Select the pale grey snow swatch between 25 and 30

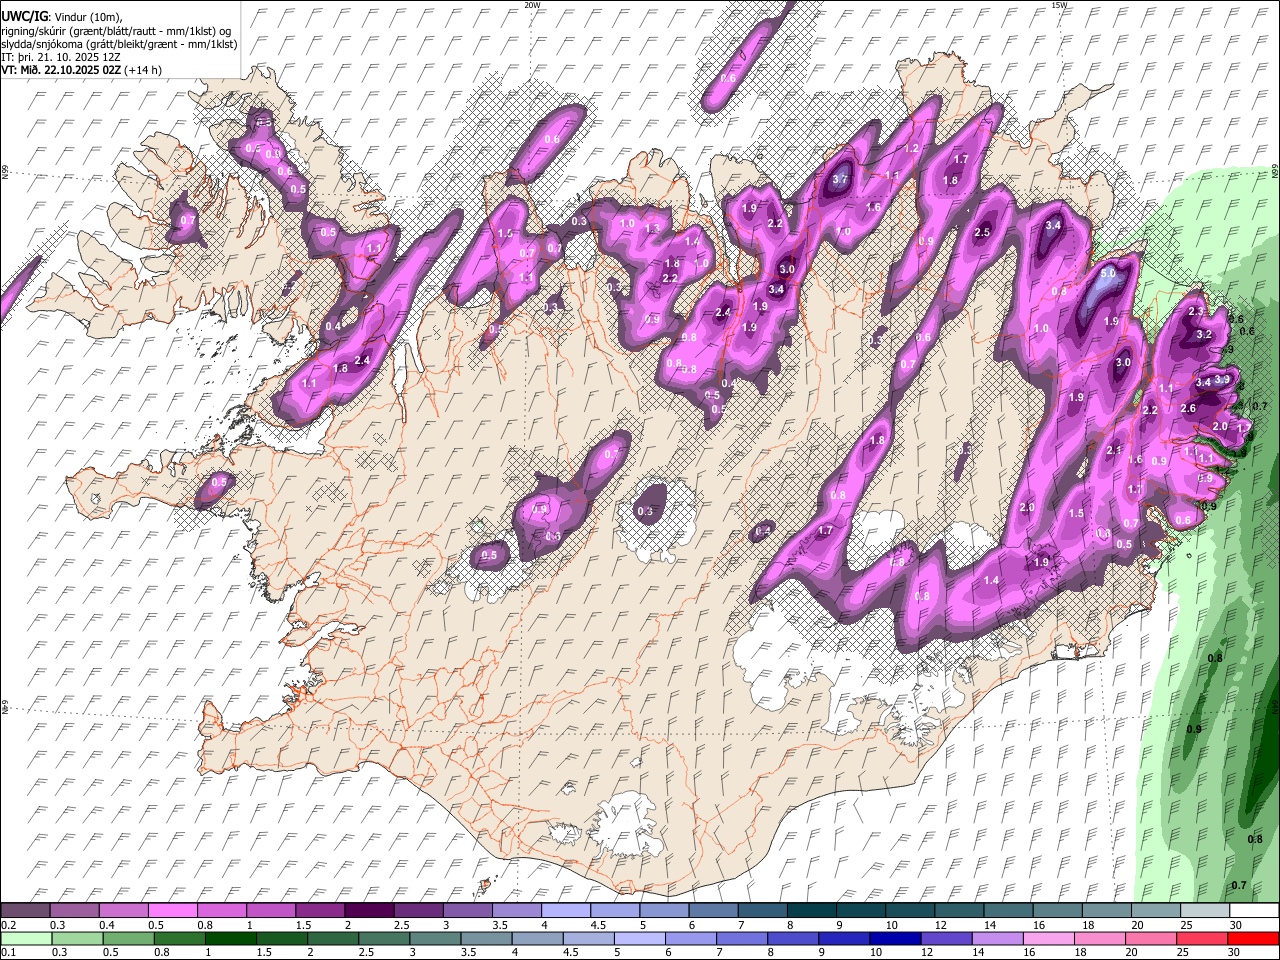(x=1206, y=911)
